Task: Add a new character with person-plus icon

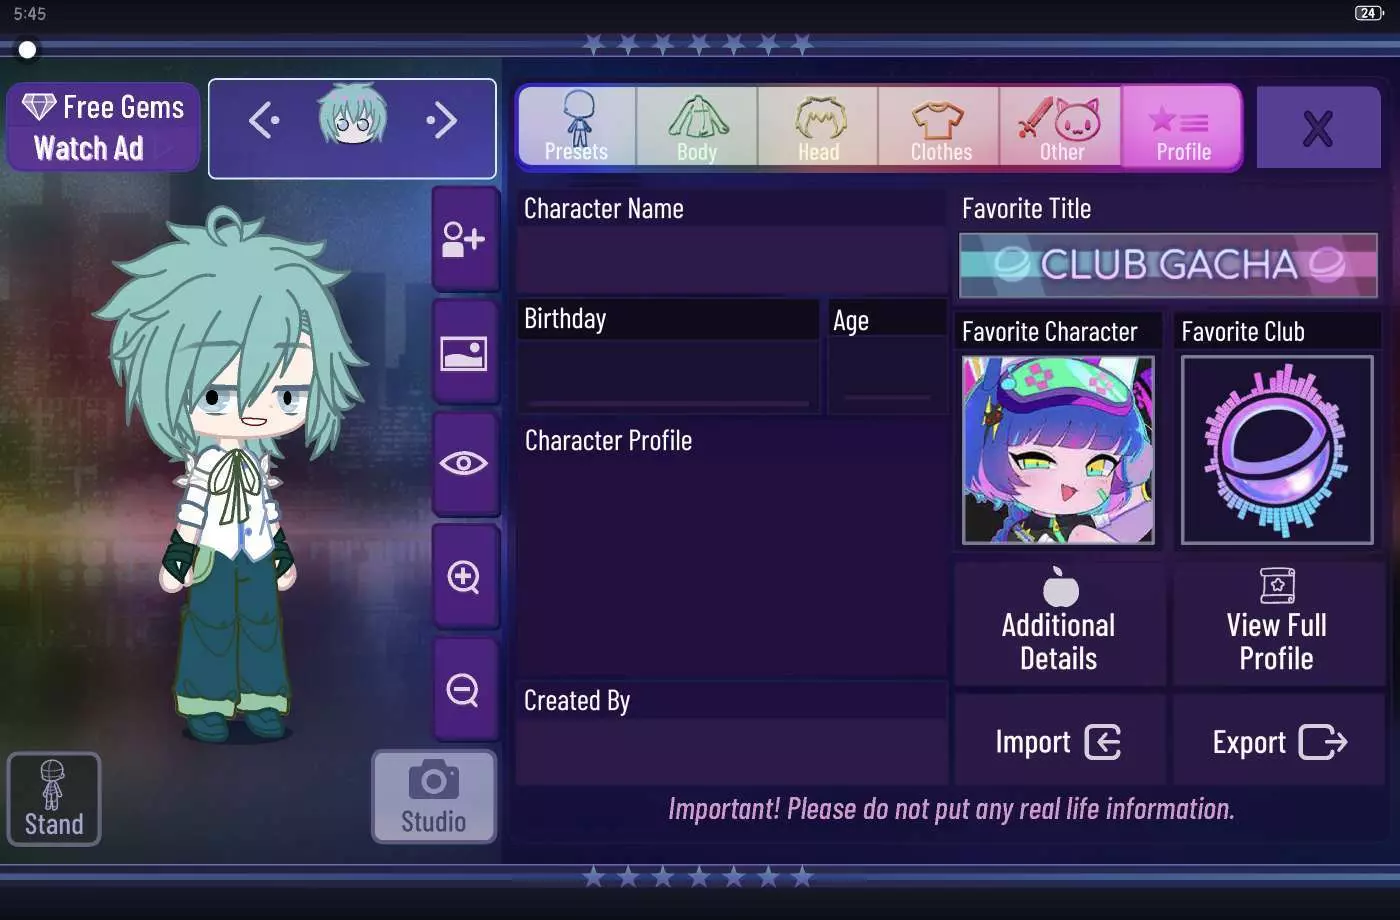Action: [x=464, y=239]
